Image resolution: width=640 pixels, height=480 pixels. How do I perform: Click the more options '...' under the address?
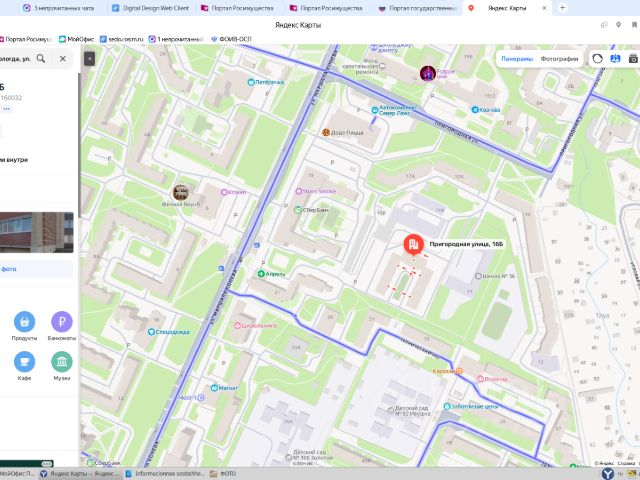click(6, 109)
